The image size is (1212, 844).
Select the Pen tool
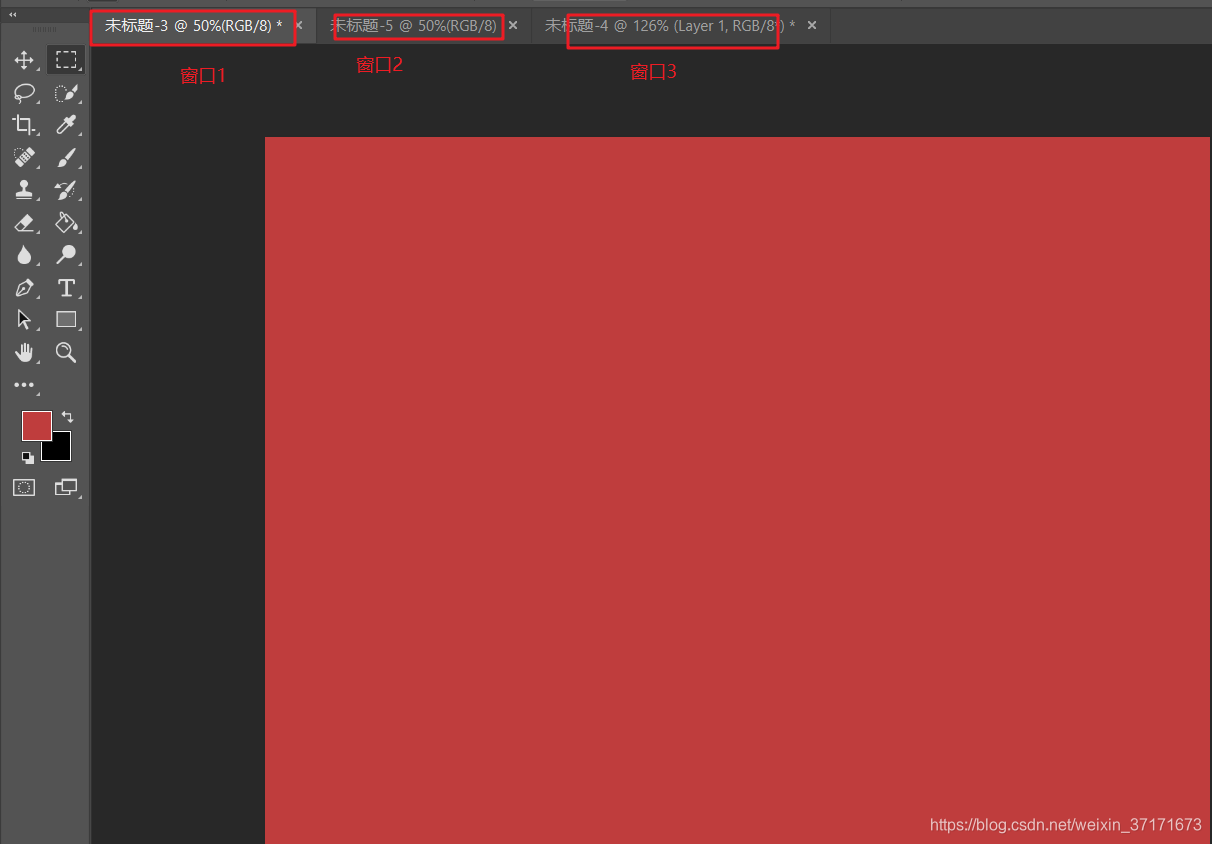click(x=24, y=288)
